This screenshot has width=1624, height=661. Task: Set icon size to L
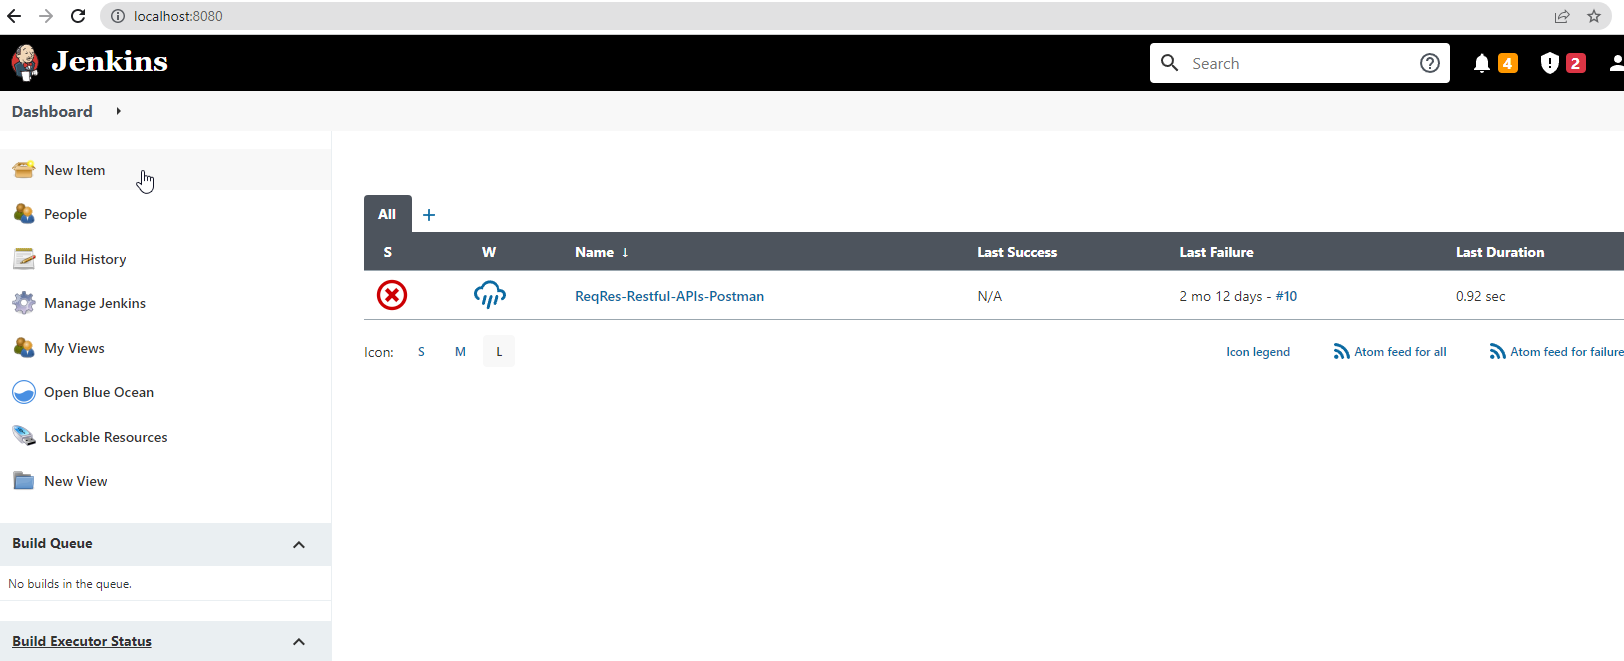(499, 352)
